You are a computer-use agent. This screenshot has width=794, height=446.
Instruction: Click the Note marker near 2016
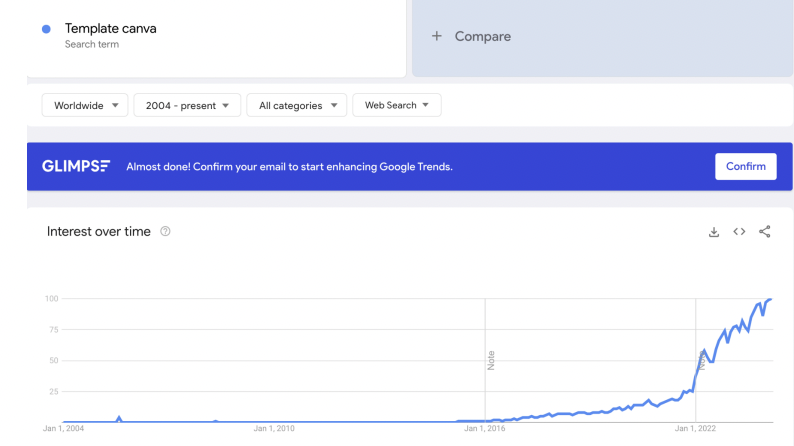491,360
